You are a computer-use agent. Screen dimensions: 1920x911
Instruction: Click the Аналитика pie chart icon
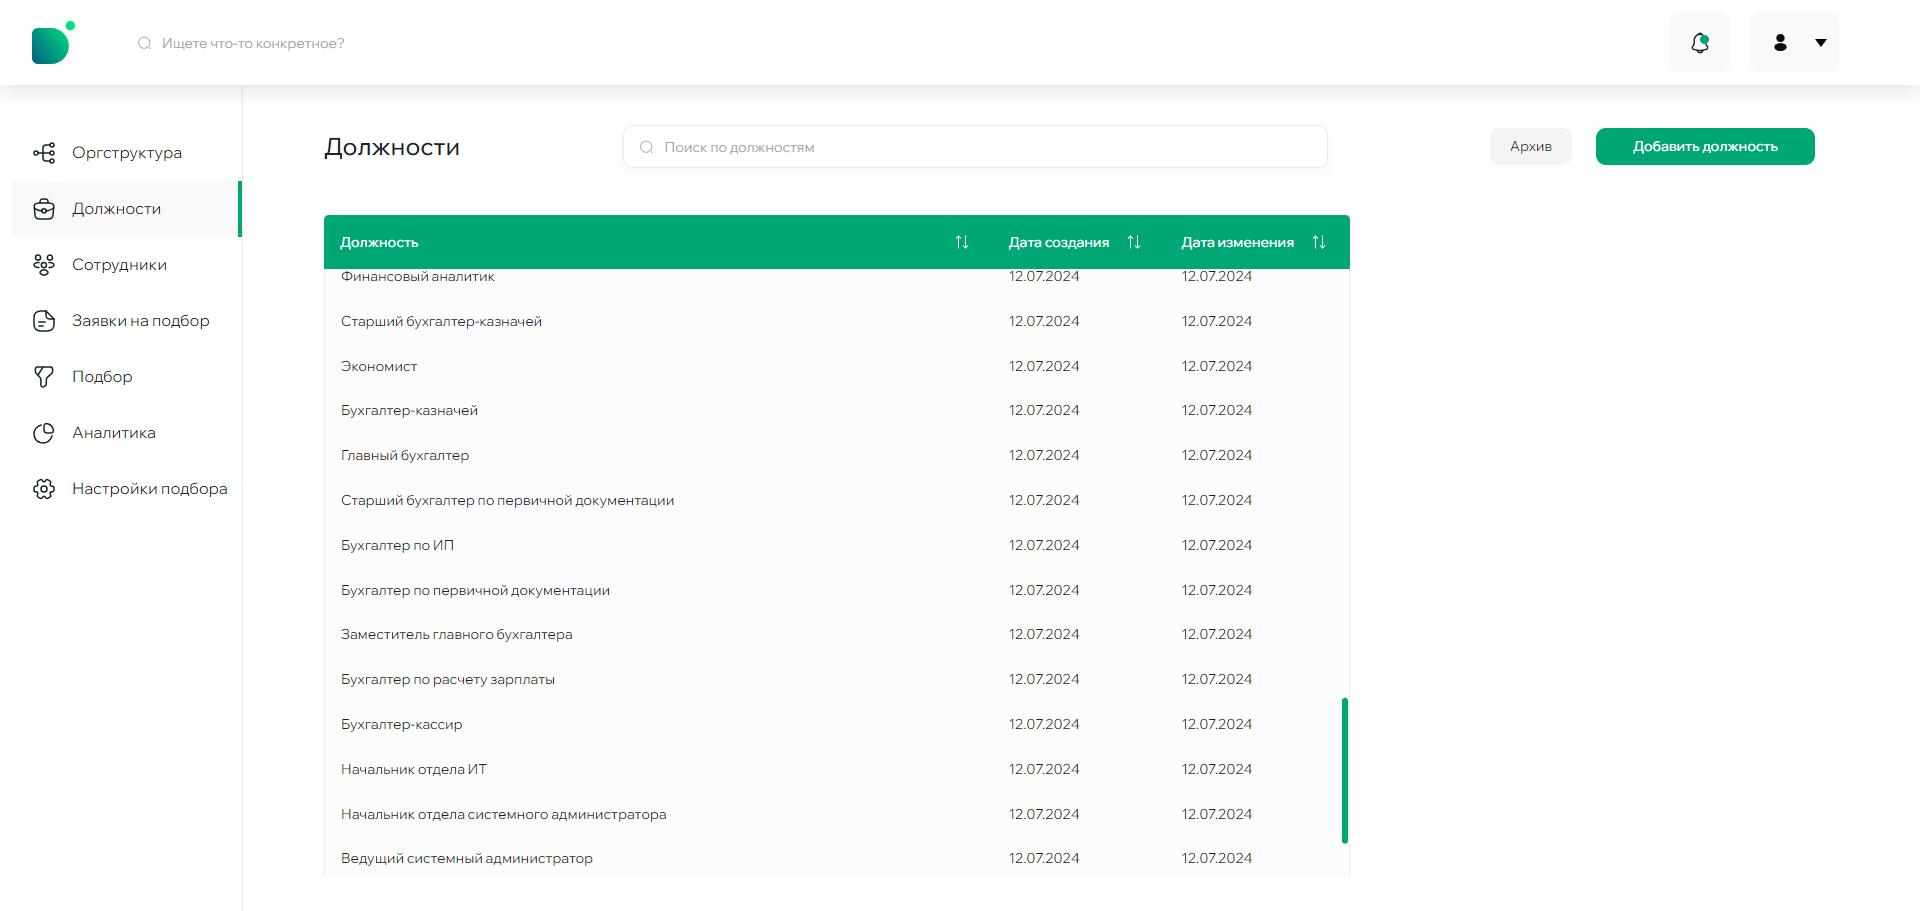(44, 433)
